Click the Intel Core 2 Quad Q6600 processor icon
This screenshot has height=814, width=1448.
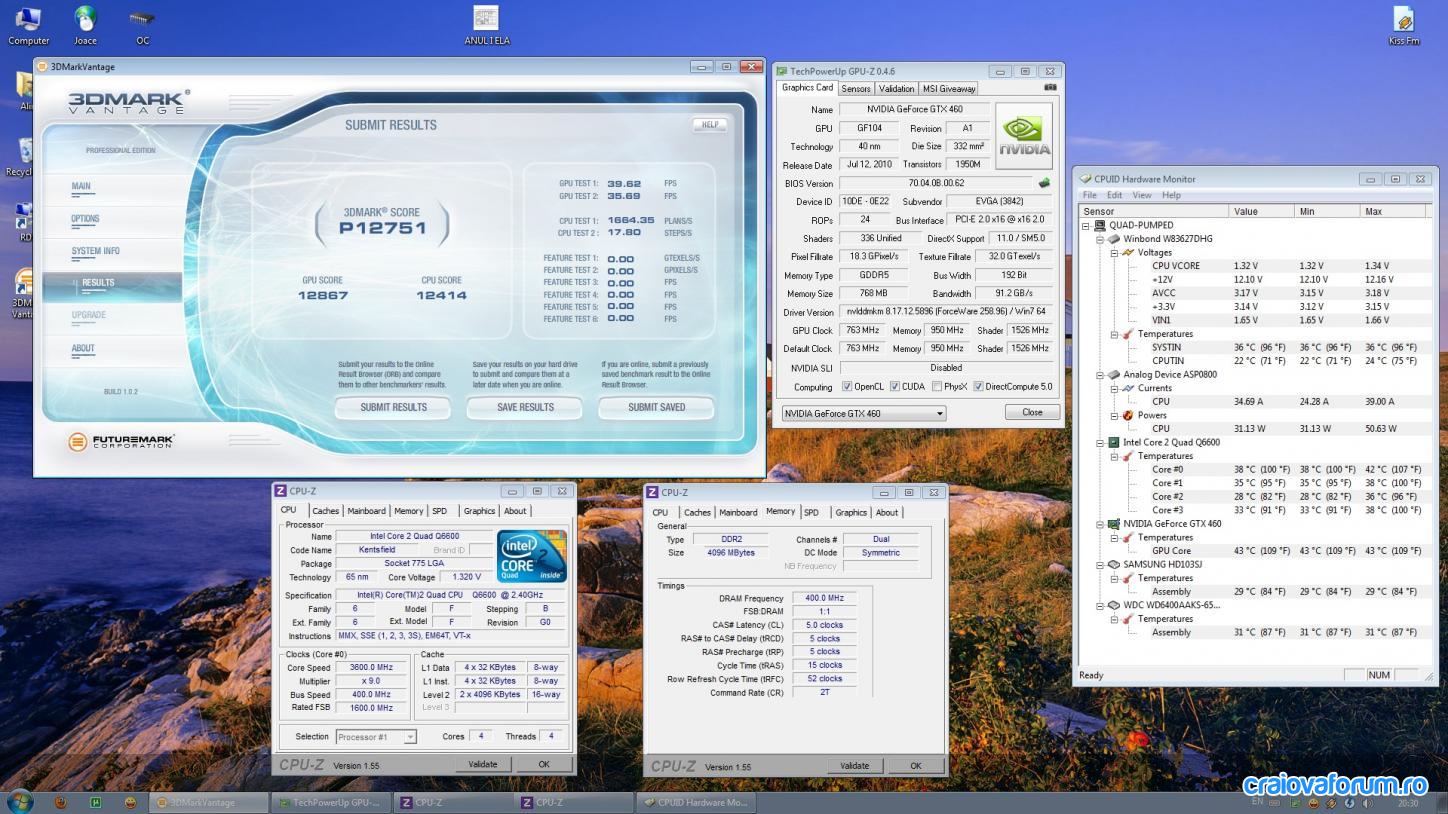(x=1113, y=442)
